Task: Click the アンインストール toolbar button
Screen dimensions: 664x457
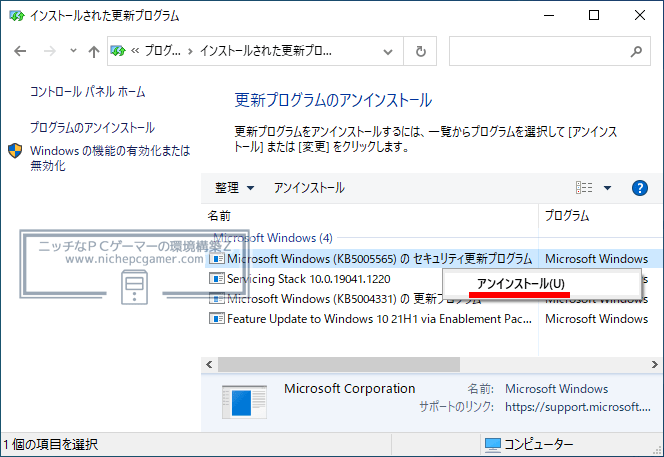Action: [309, 188]
